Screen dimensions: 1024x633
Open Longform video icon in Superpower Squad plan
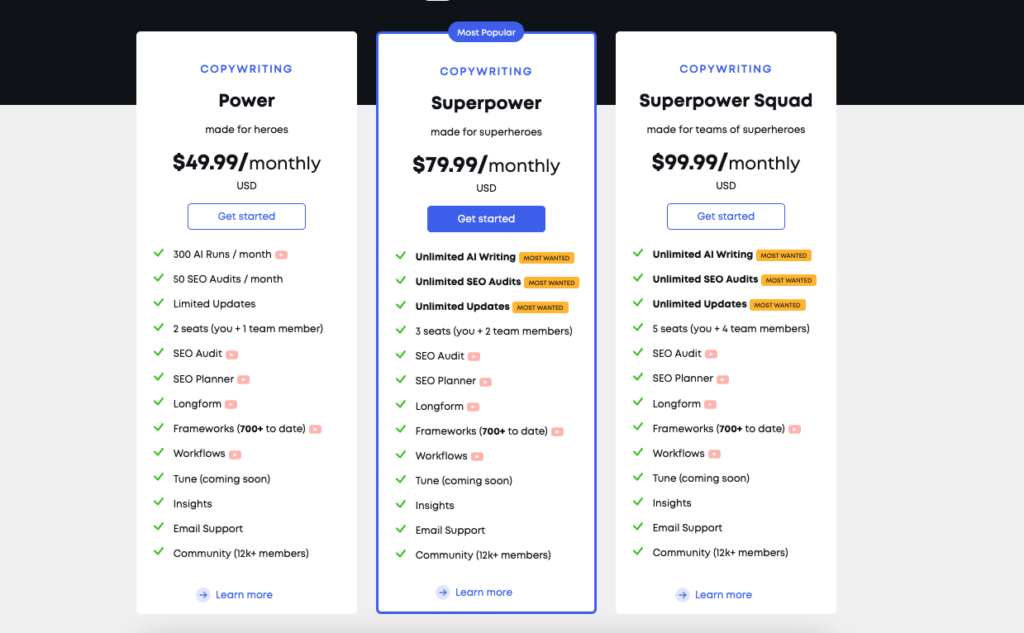click(711, 404)
